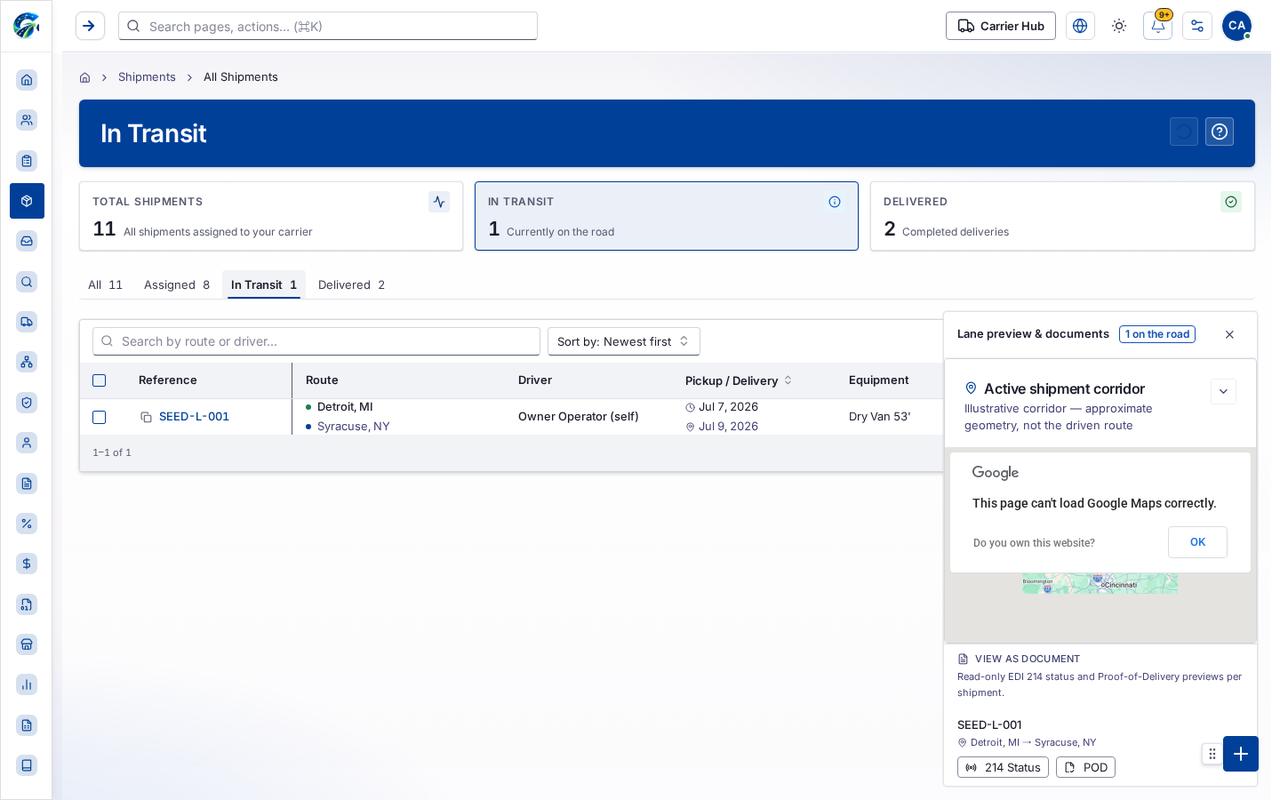The image size is (1280, 800).
Task: Click the Carrier Hub button
Action: (x=1001, y=26)
